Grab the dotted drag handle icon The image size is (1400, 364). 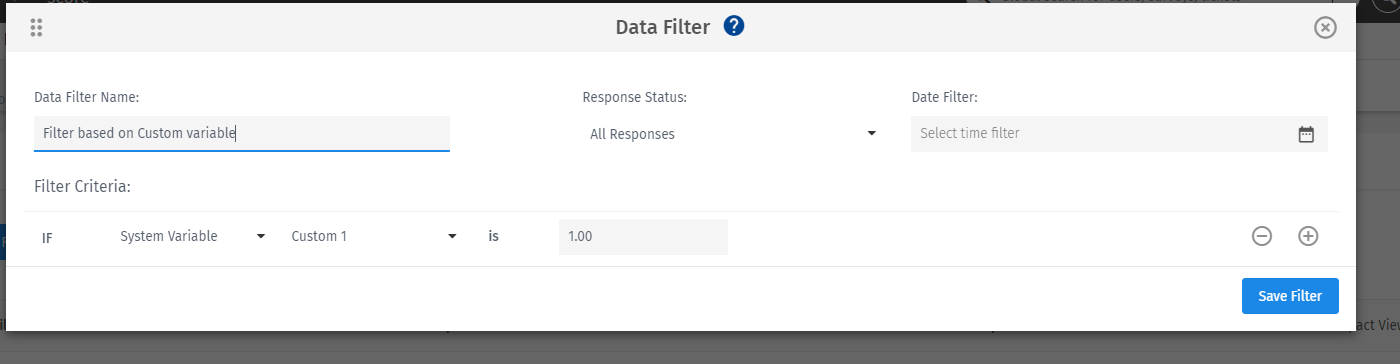click(36, 28)
